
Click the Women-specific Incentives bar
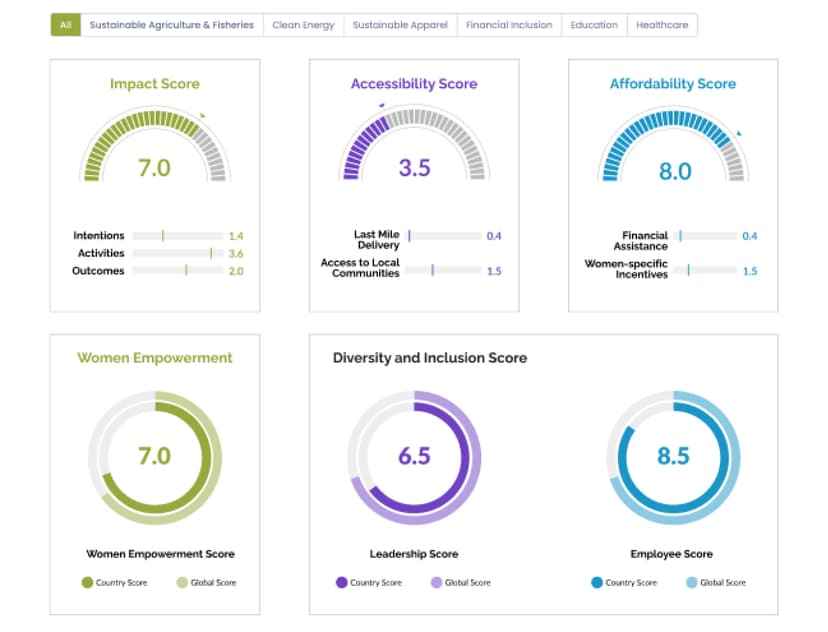(x=705, y=270)
